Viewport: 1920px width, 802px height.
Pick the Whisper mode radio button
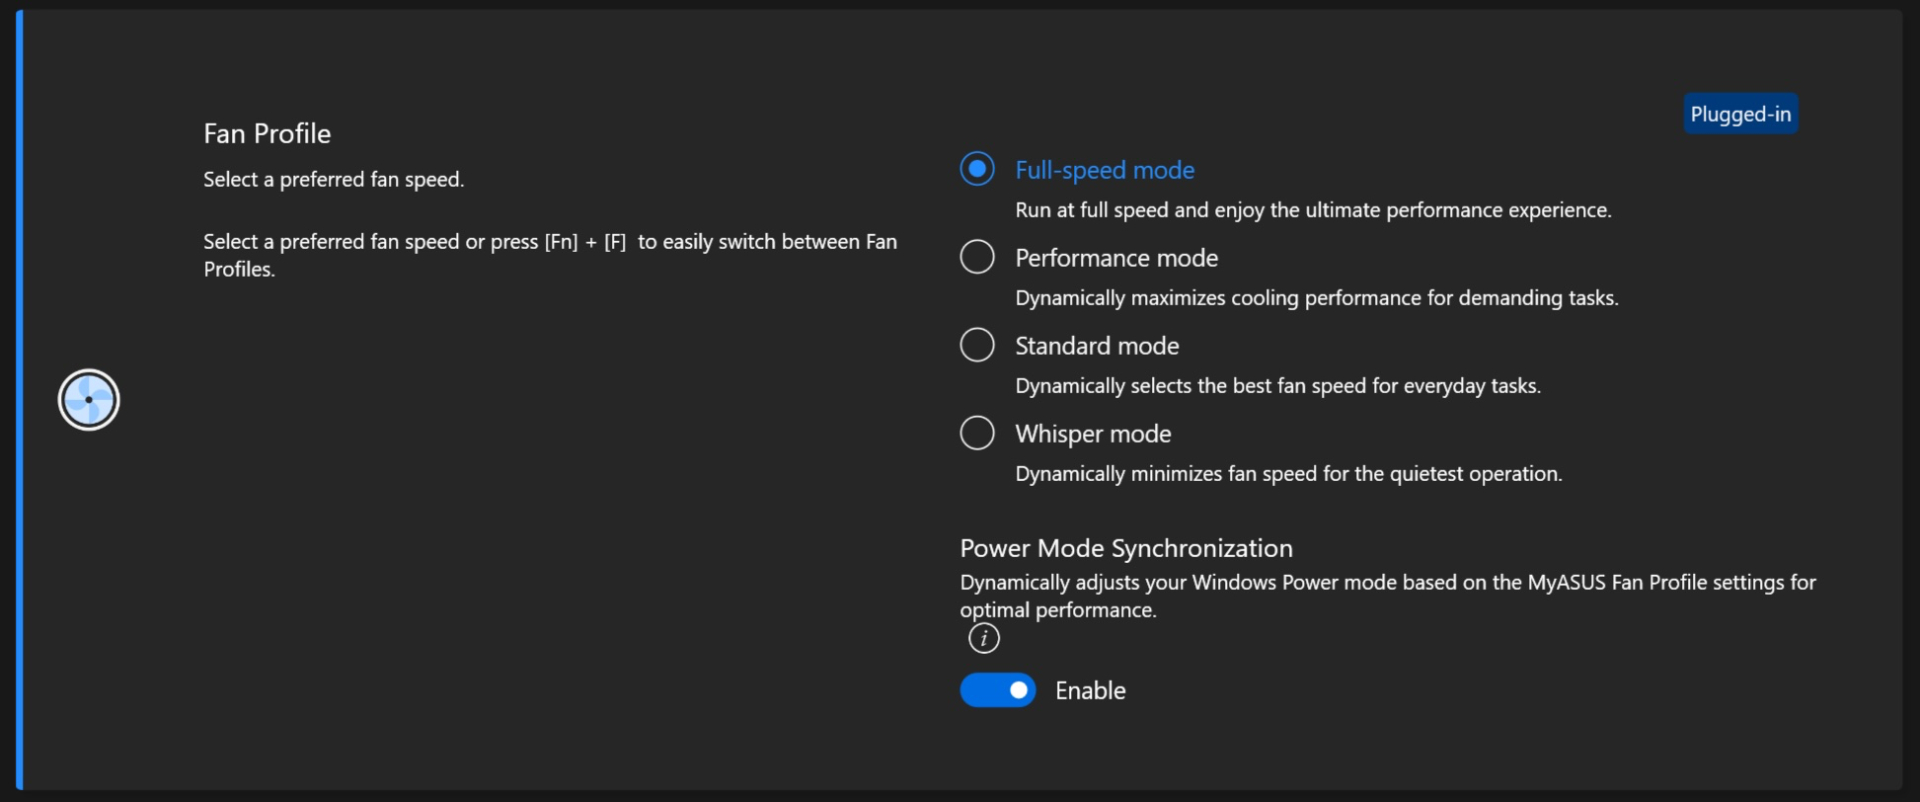point(977,433)
